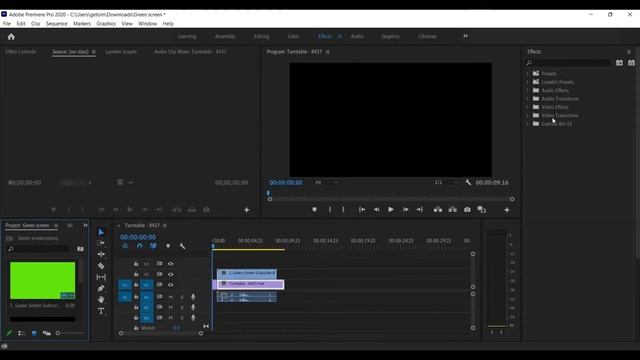Mark In point in Program monitor
Image resolution: width=640 pixels, height=360 pixels.
[330, 209]
